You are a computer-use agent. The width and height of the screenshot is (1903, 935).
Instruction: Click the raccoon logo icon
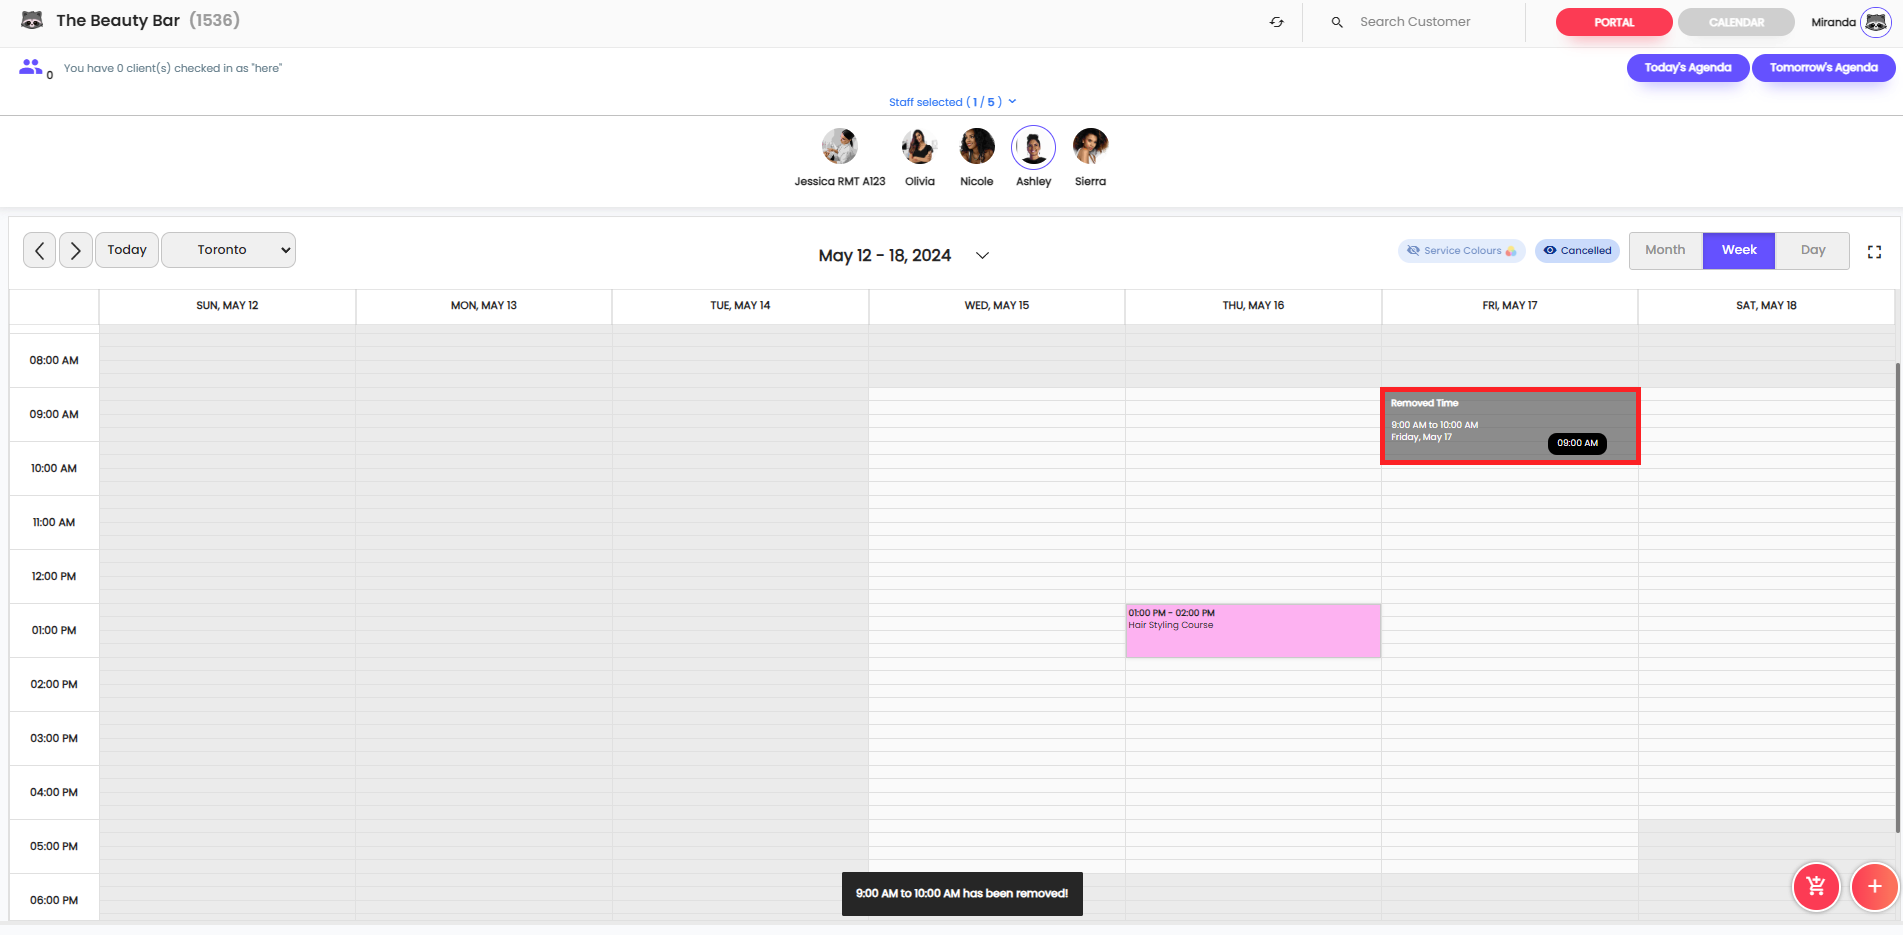[32, 20]
